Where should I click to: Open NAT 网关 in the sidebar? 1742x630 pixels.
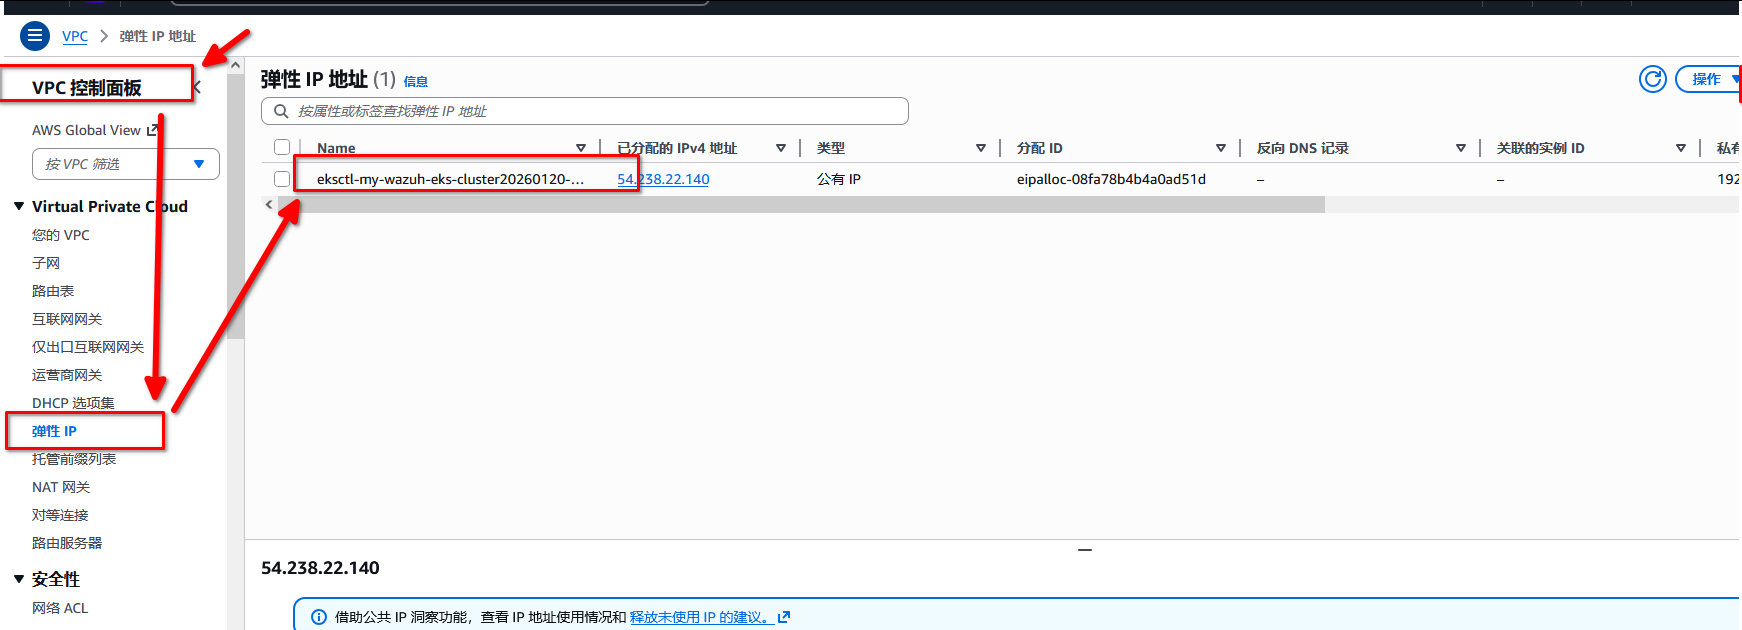(61, 487)
